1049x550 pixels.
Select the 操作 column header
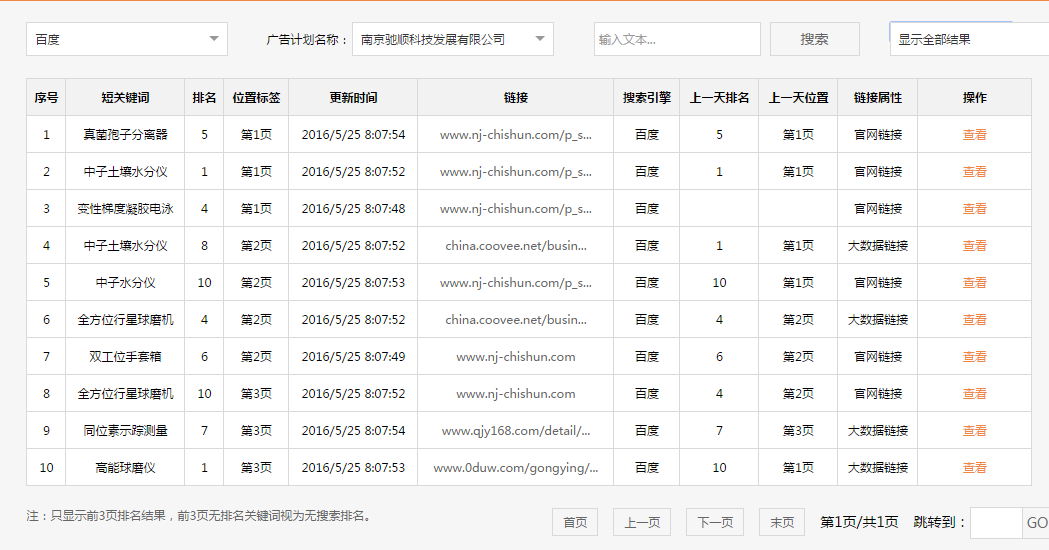975,98
